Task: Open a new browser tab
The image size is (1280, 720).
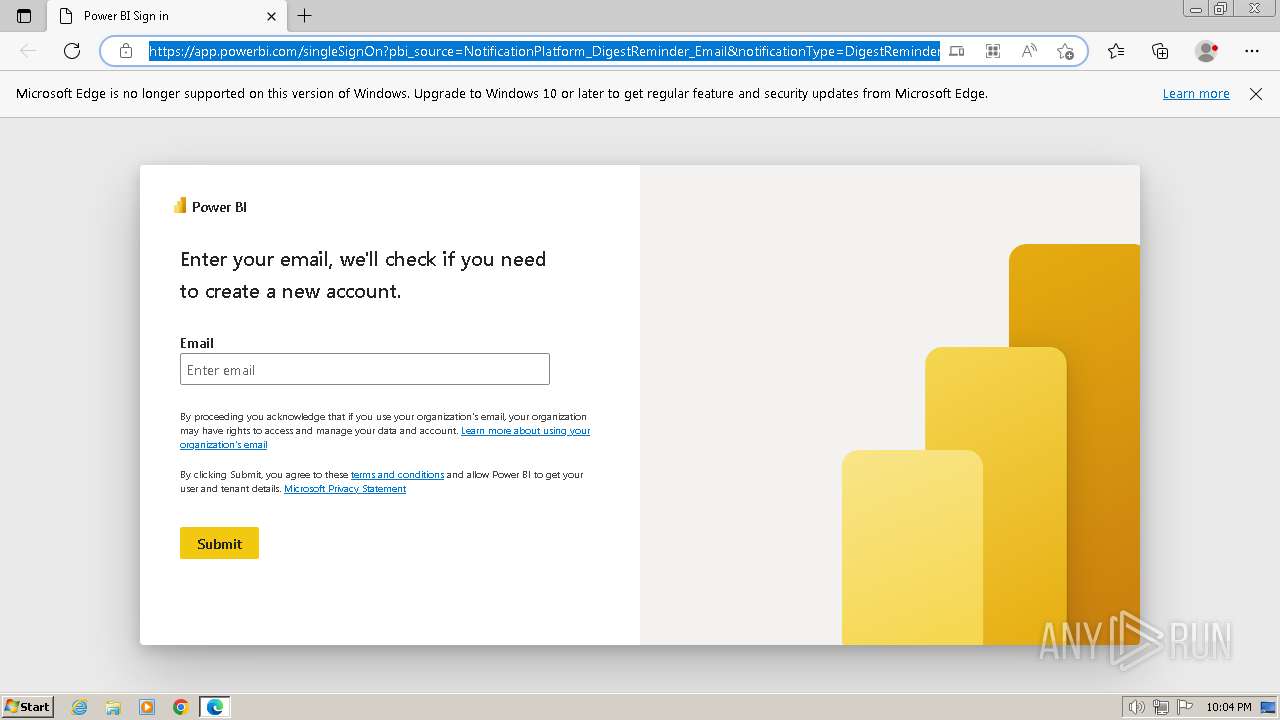Action: (305, 16)
